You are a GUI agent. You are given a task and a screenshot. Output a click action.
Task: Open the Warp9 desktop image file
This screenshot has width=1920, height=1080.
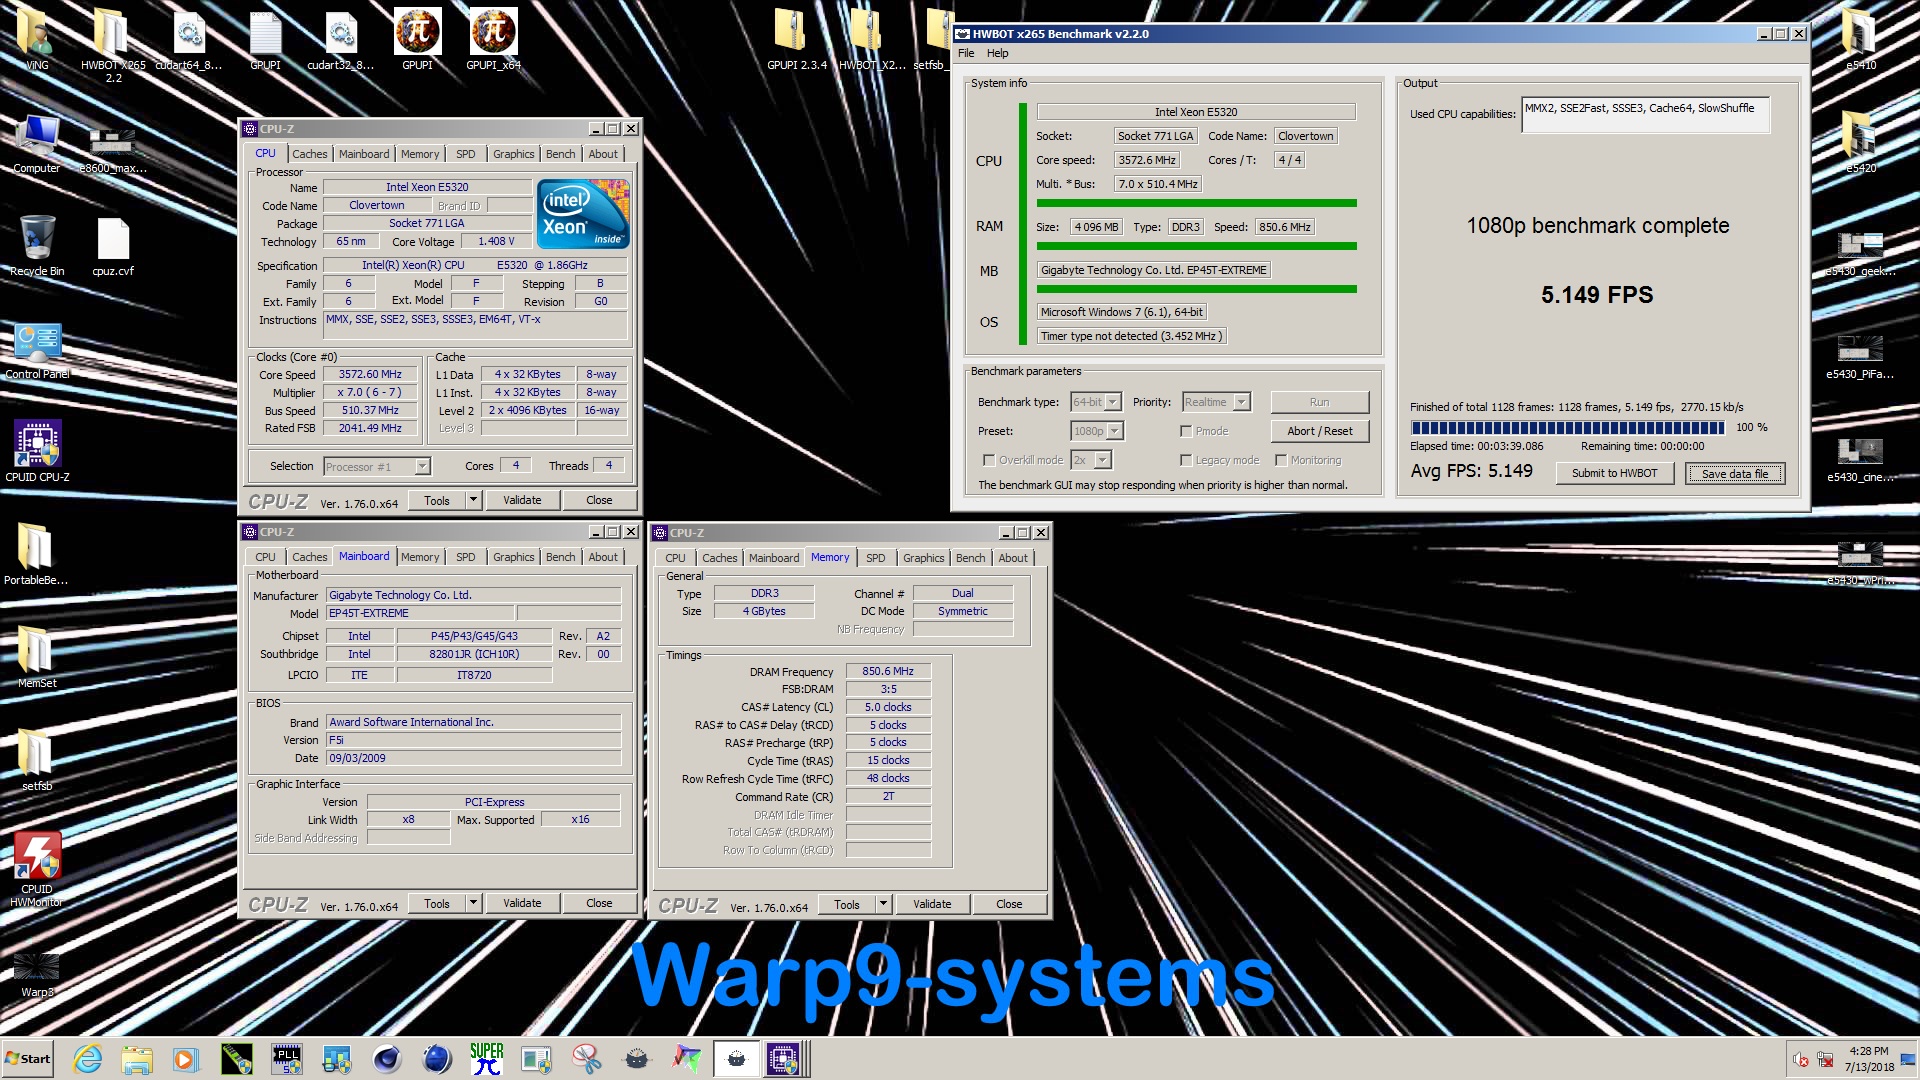click(x=37, y=975)
